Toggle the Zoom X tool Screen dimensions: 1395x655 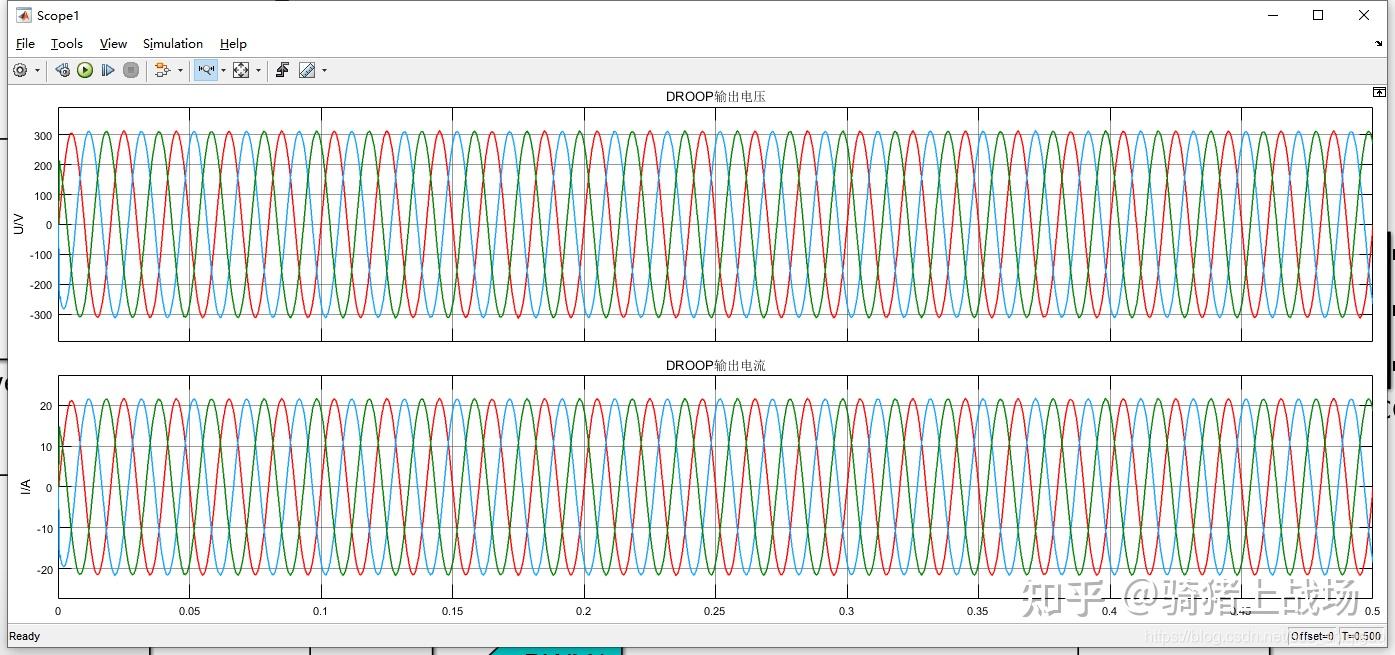pos(205,70)
